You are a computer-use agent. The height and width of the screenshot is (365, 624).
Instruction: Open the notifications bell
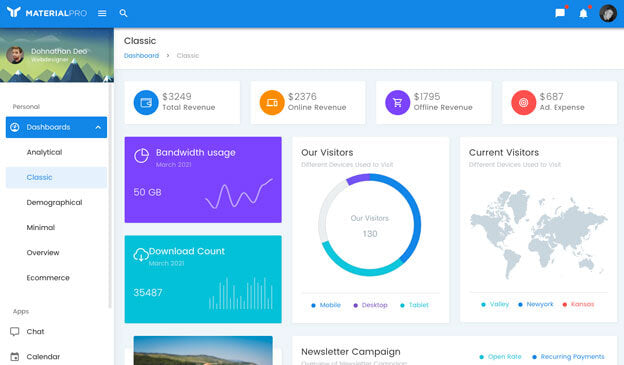[583, 14]
